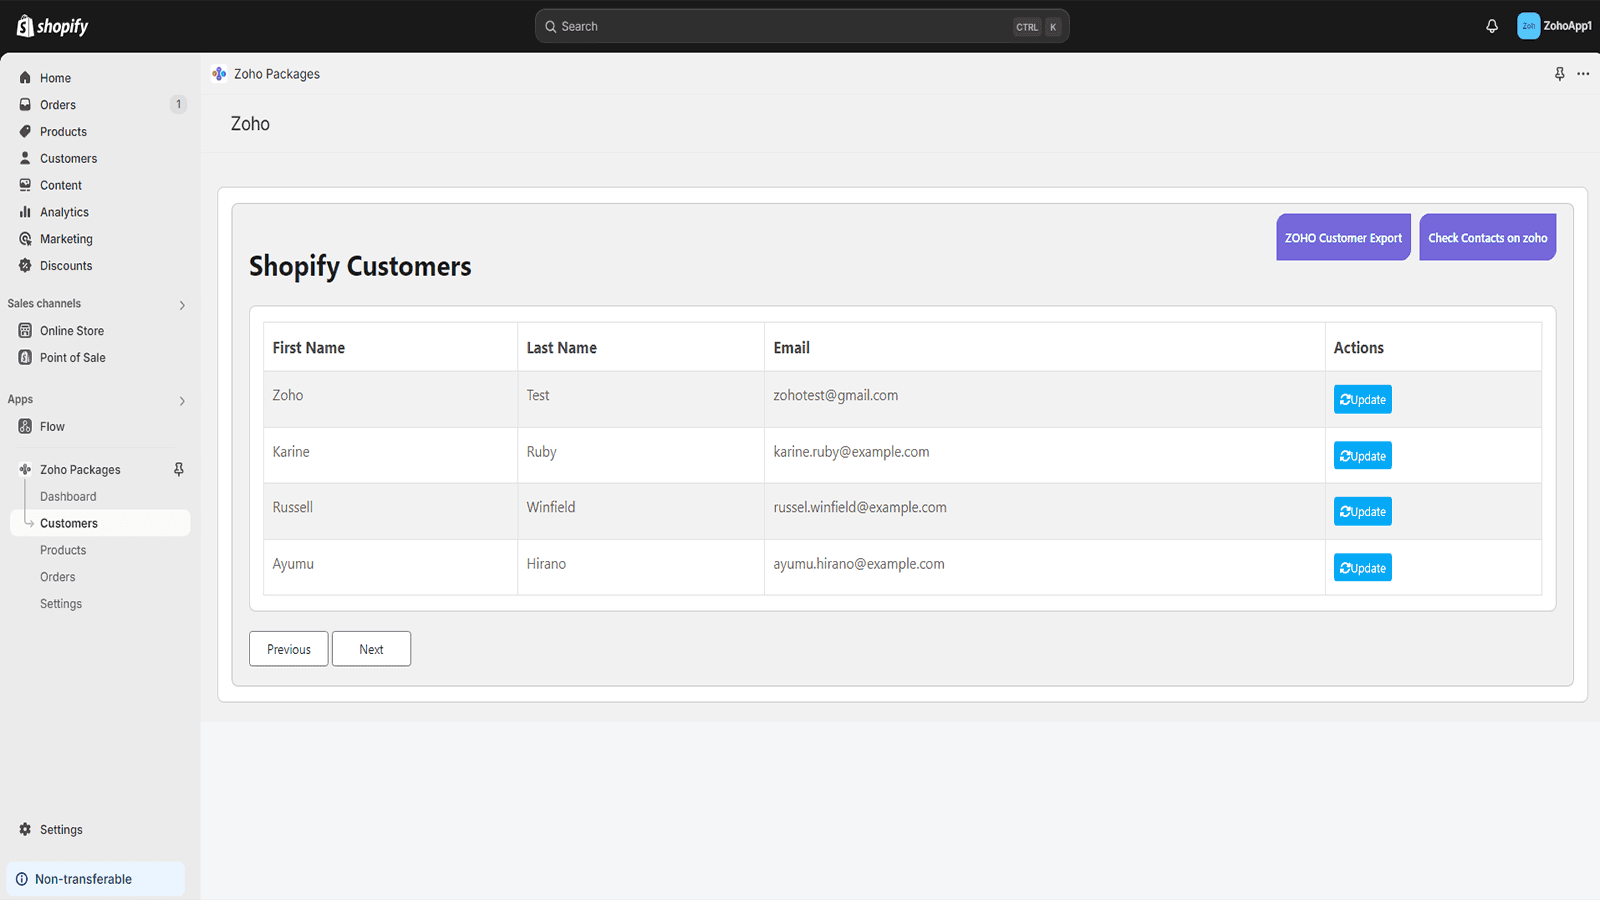Focus the top Search field
This screenshot has height=900, width=1600.
pos(780,27)
